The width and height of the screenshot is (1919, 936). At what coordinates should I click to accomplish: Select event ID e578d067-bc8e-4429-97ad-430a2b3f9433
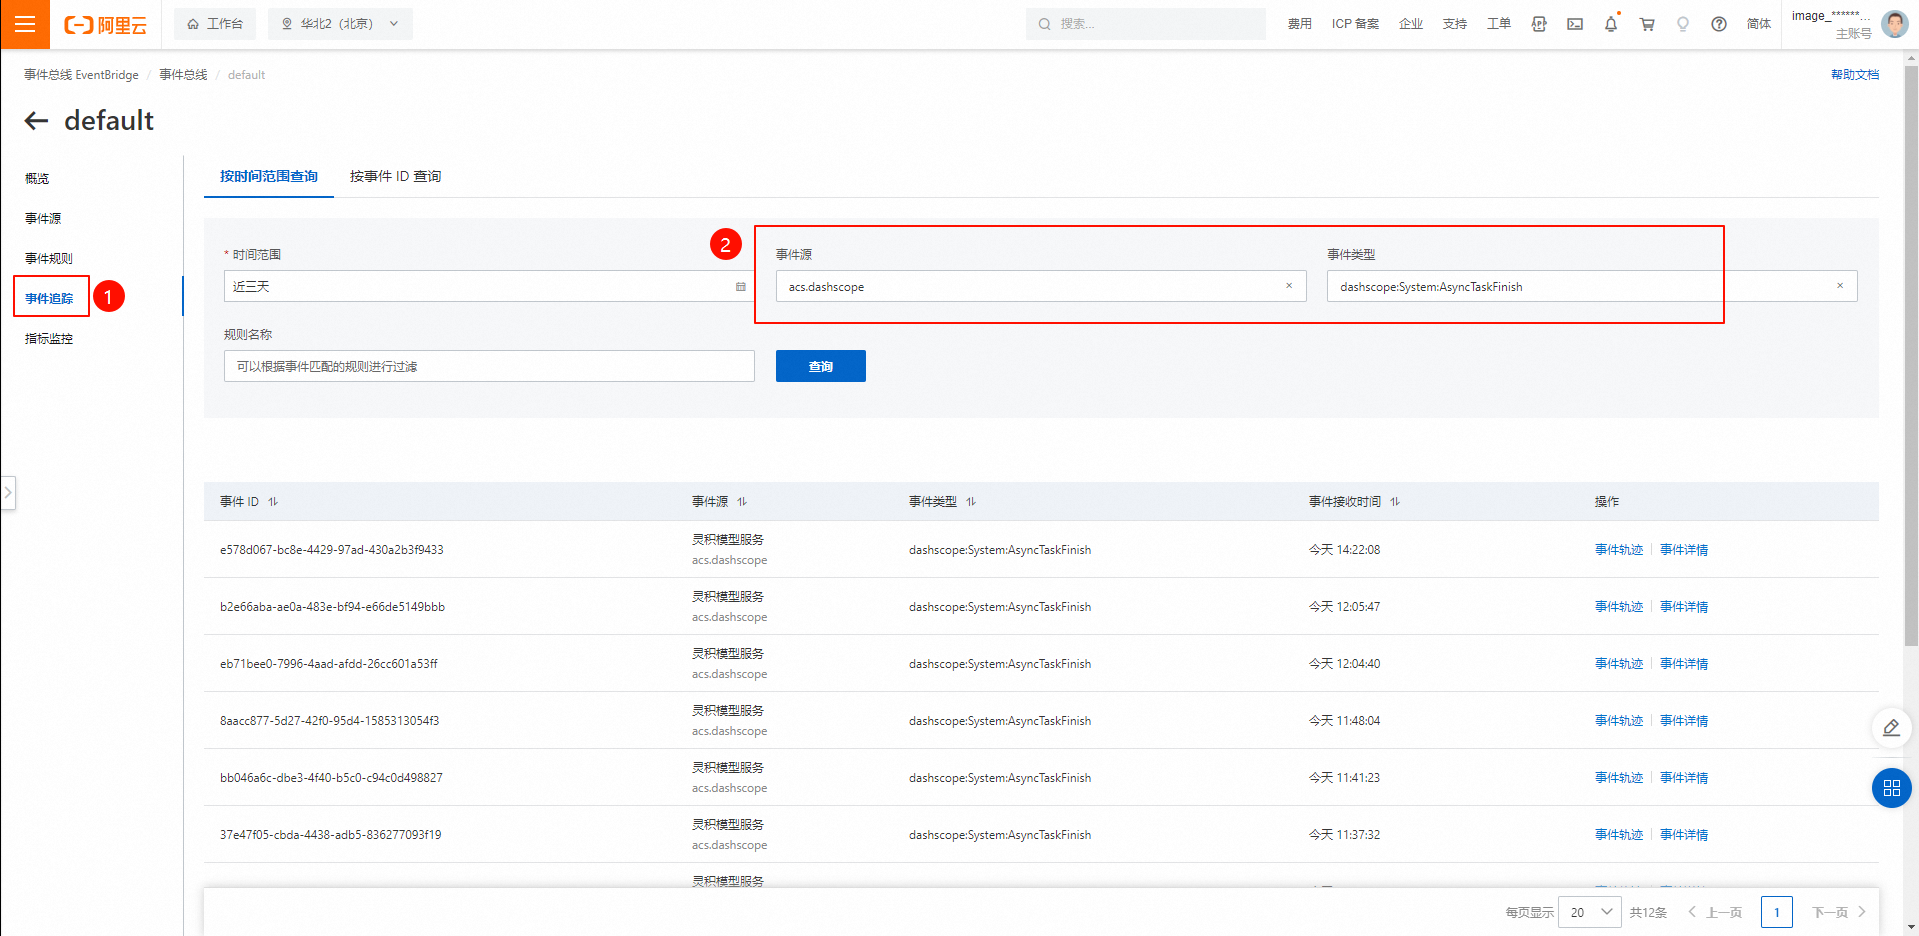point(332,550)
